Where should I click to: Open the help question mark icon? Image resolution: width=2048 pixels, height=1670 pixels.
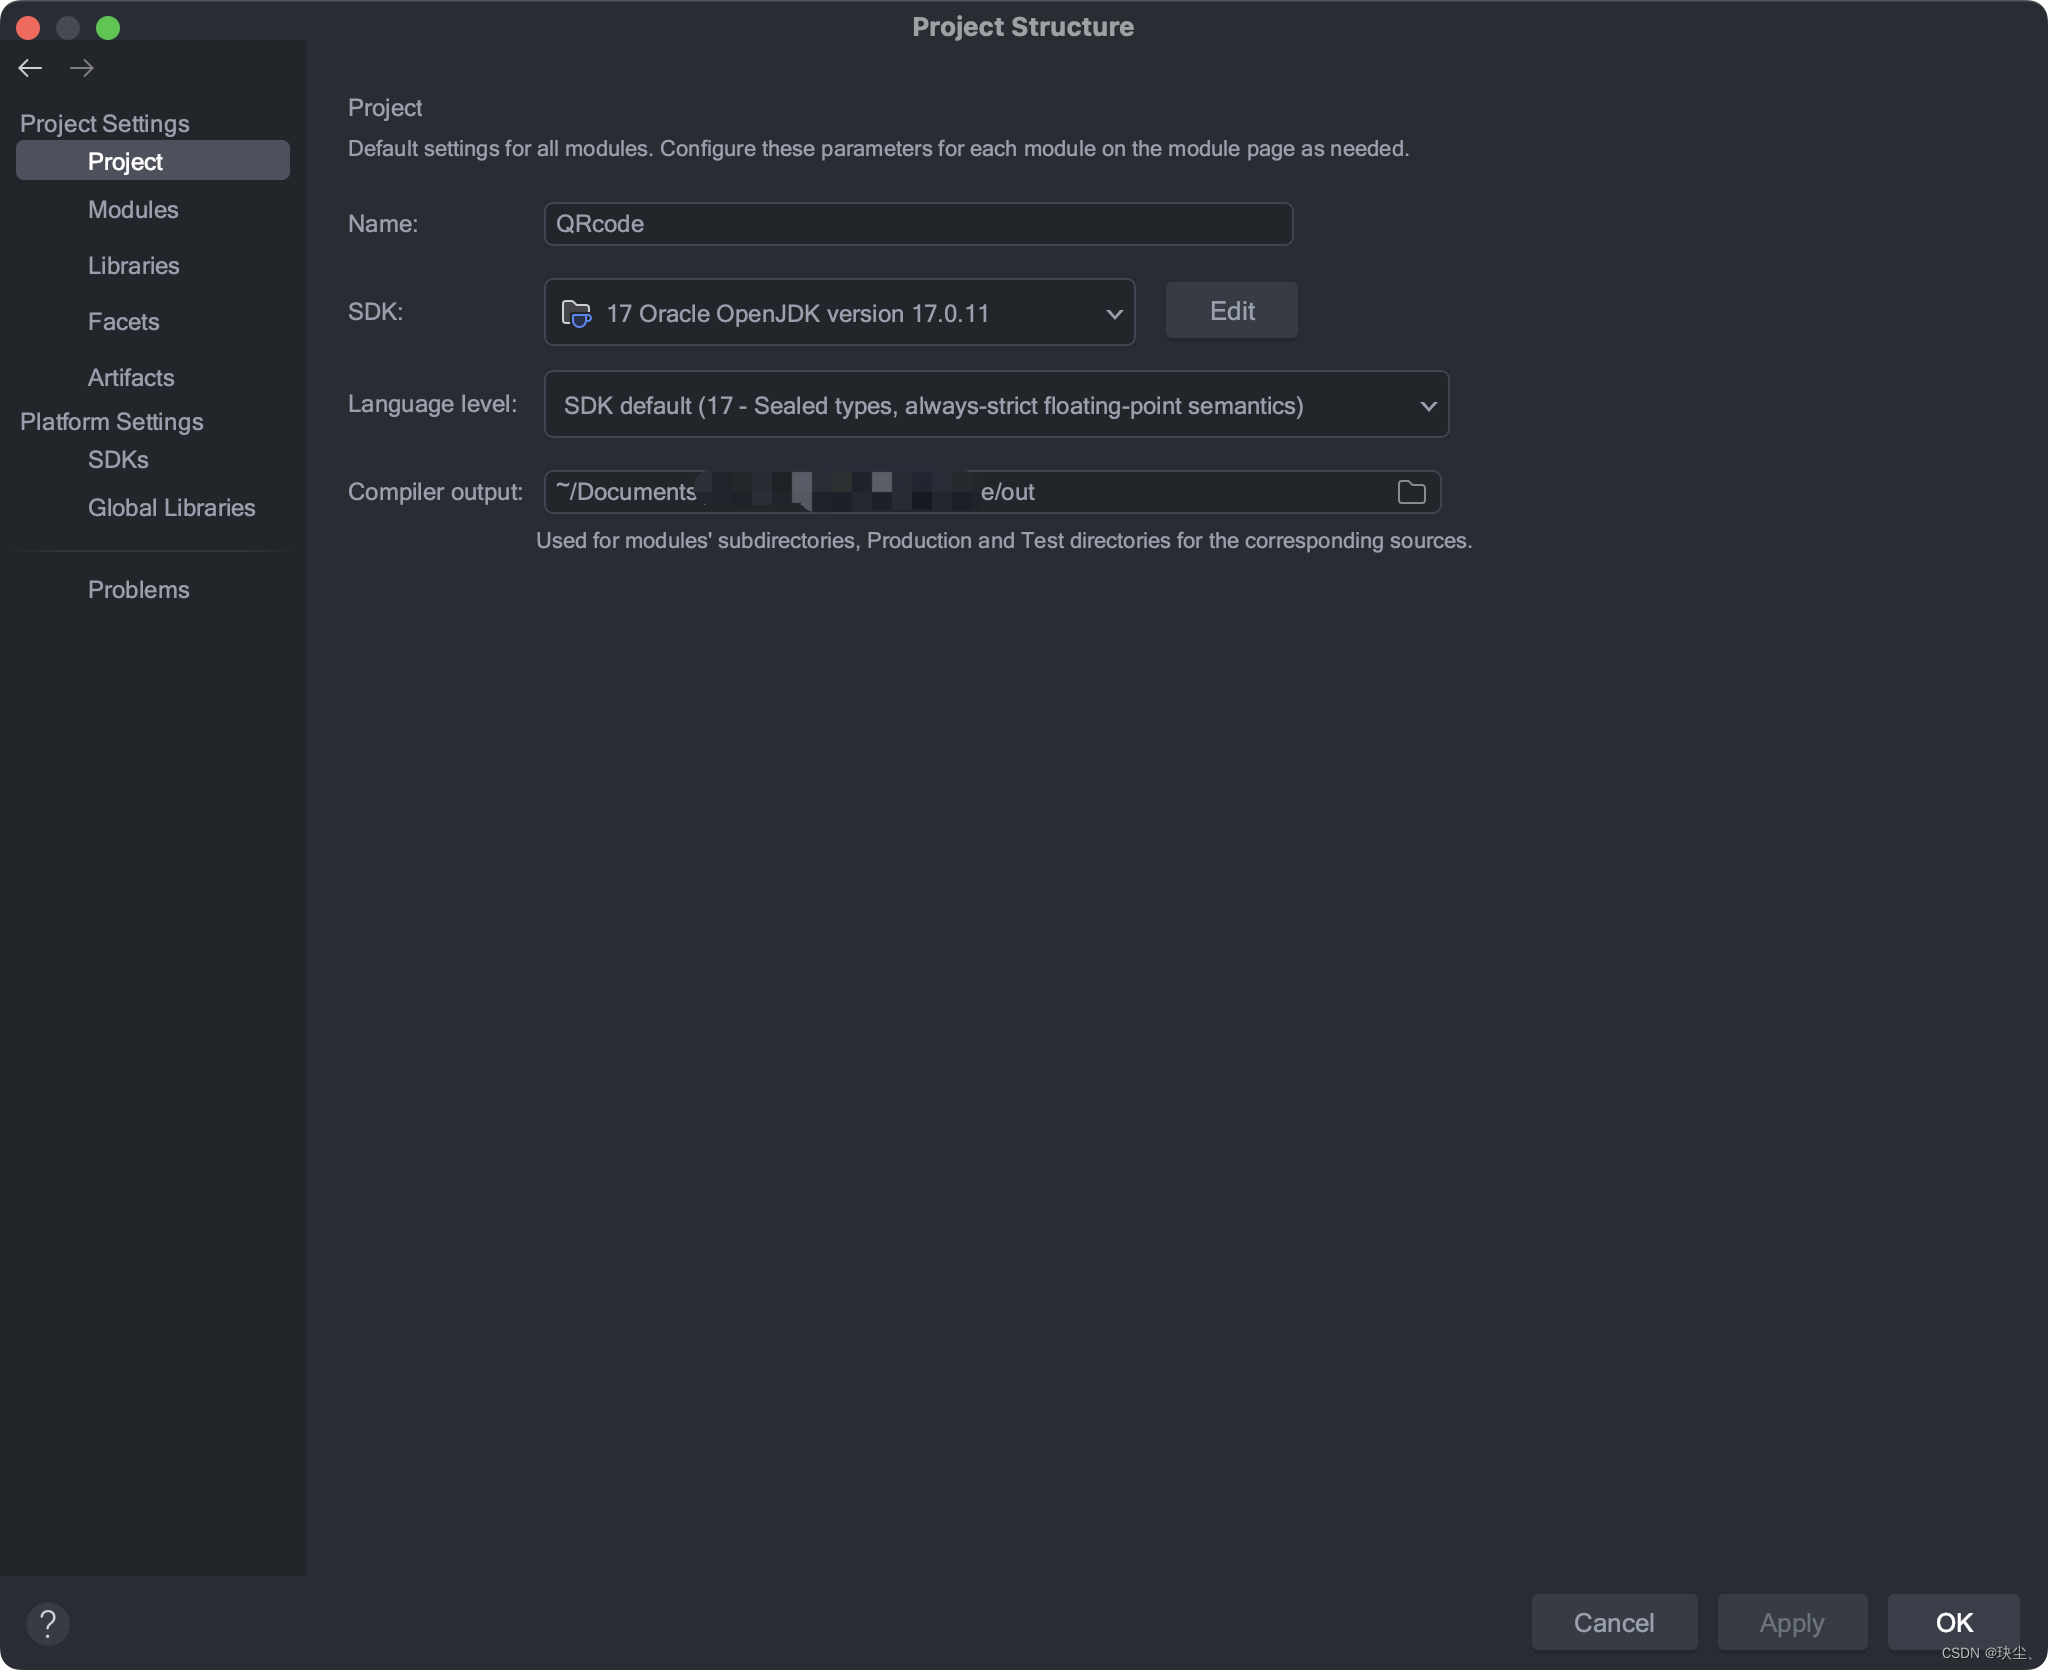[48, 1623]
